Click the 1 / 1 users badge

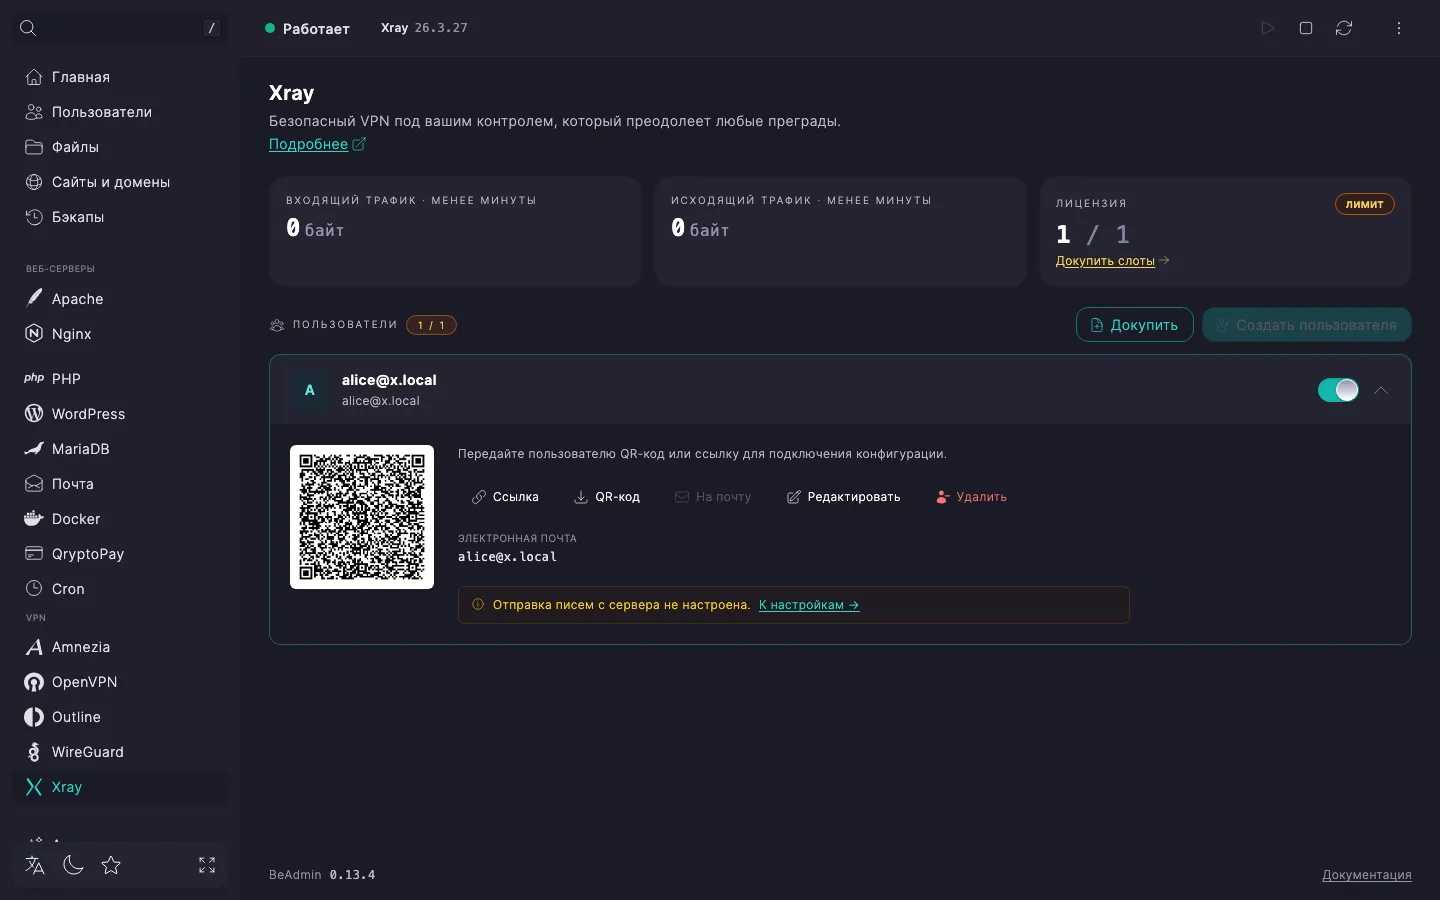(431, 325)
